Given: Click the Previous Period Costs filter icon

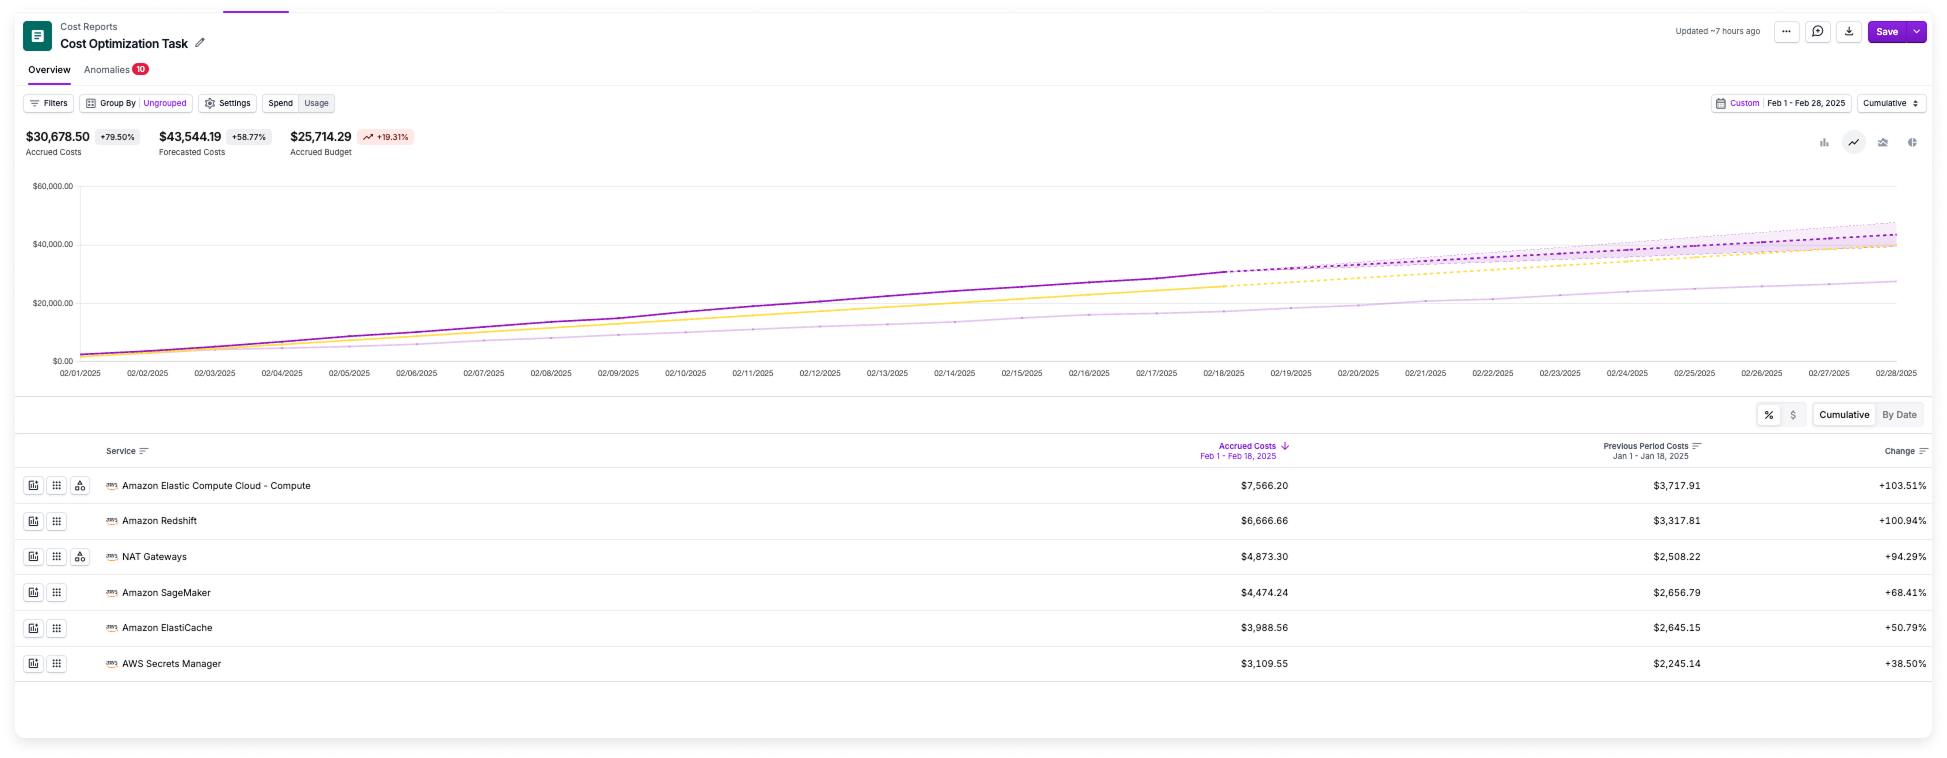Looking at the screenshot, I should 1697,446.
